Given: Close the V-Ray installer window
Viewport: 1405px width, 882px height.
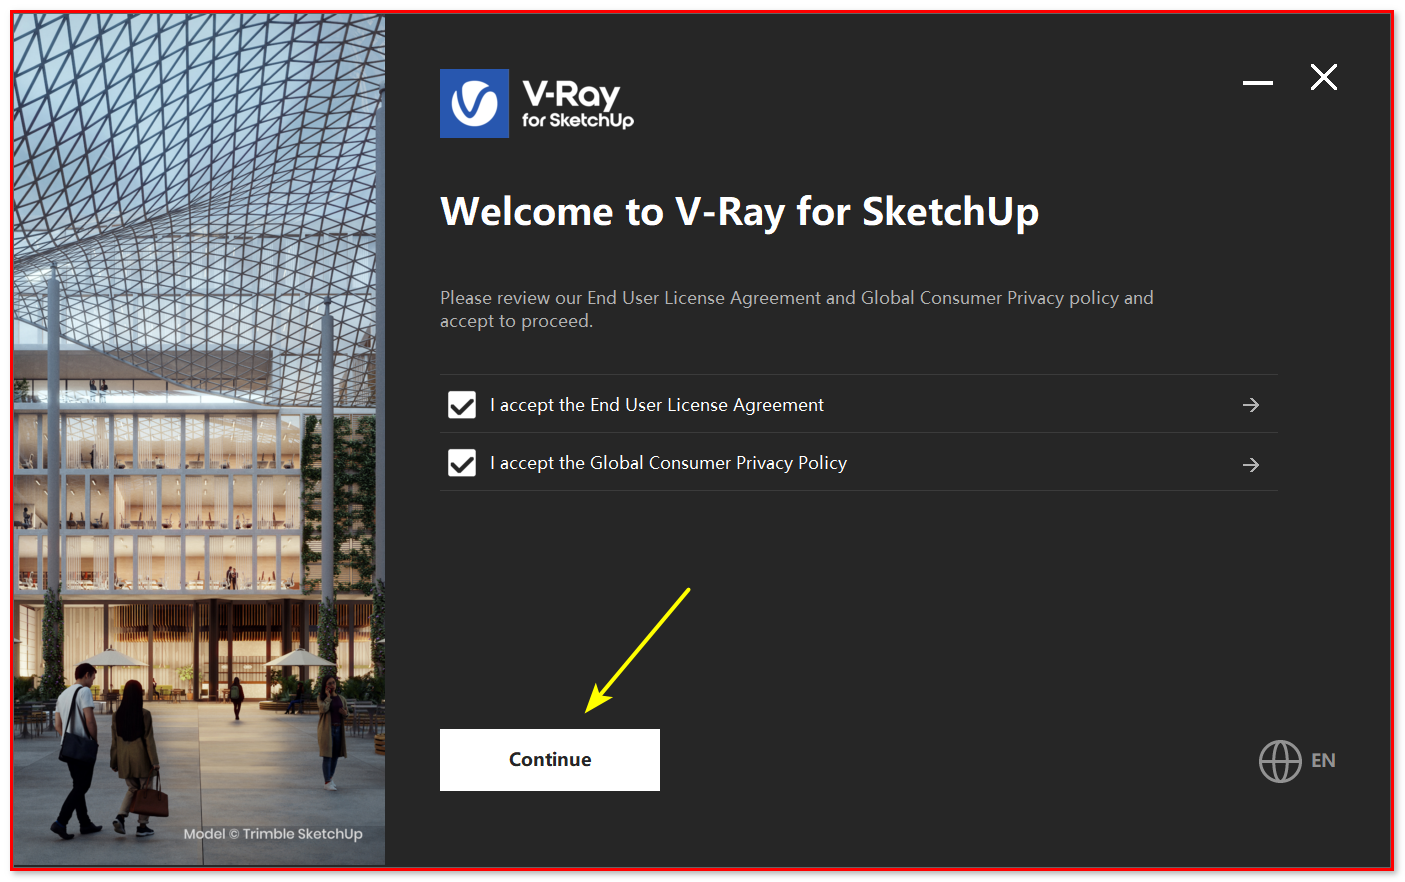Looking at the screenshot, I should click(x=1324, y=77).
